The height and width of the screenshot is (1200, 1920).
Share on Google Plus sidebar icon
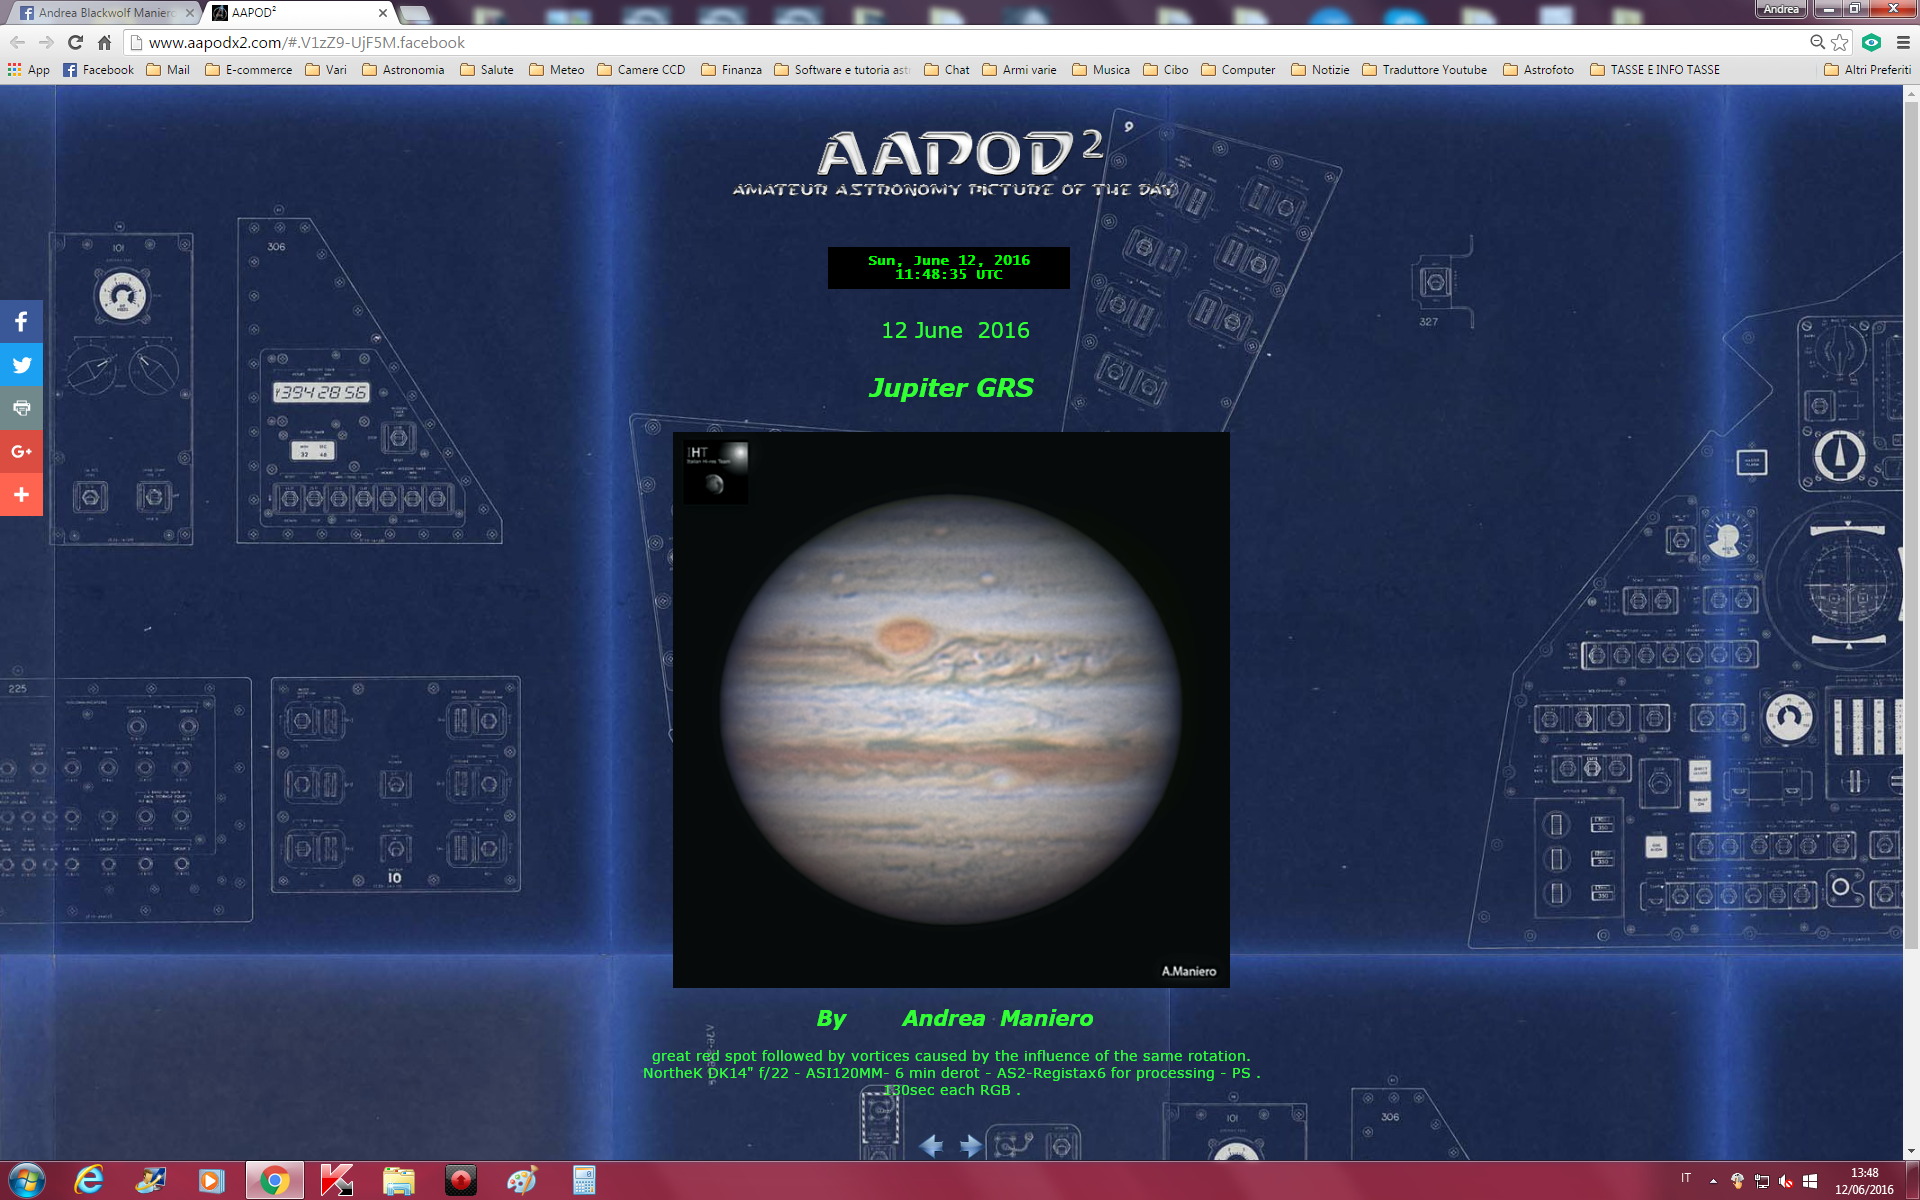point(21,451)
